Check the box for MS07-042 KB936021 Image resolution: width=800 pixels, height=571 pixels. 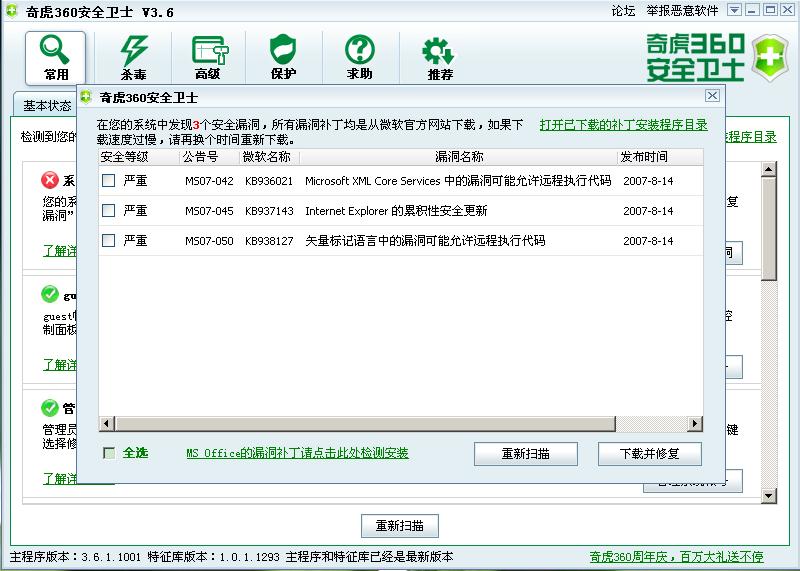pyautogui.click(x=109, y=180)
